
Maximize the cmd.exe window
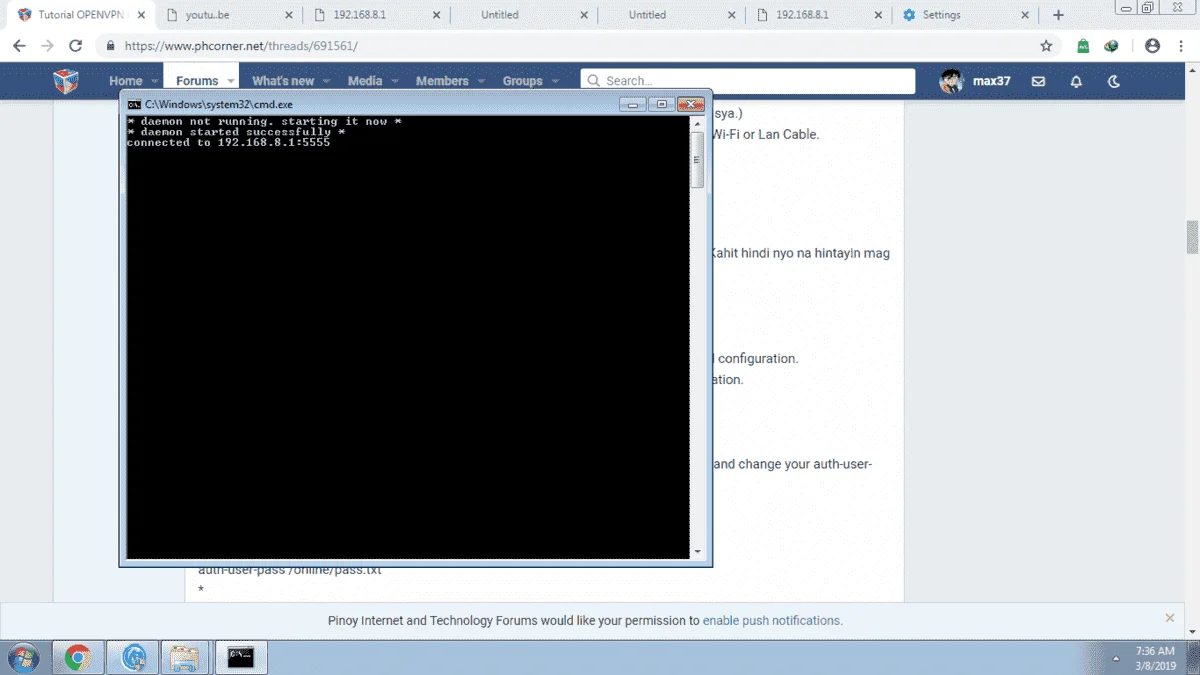tap(661, 104)
